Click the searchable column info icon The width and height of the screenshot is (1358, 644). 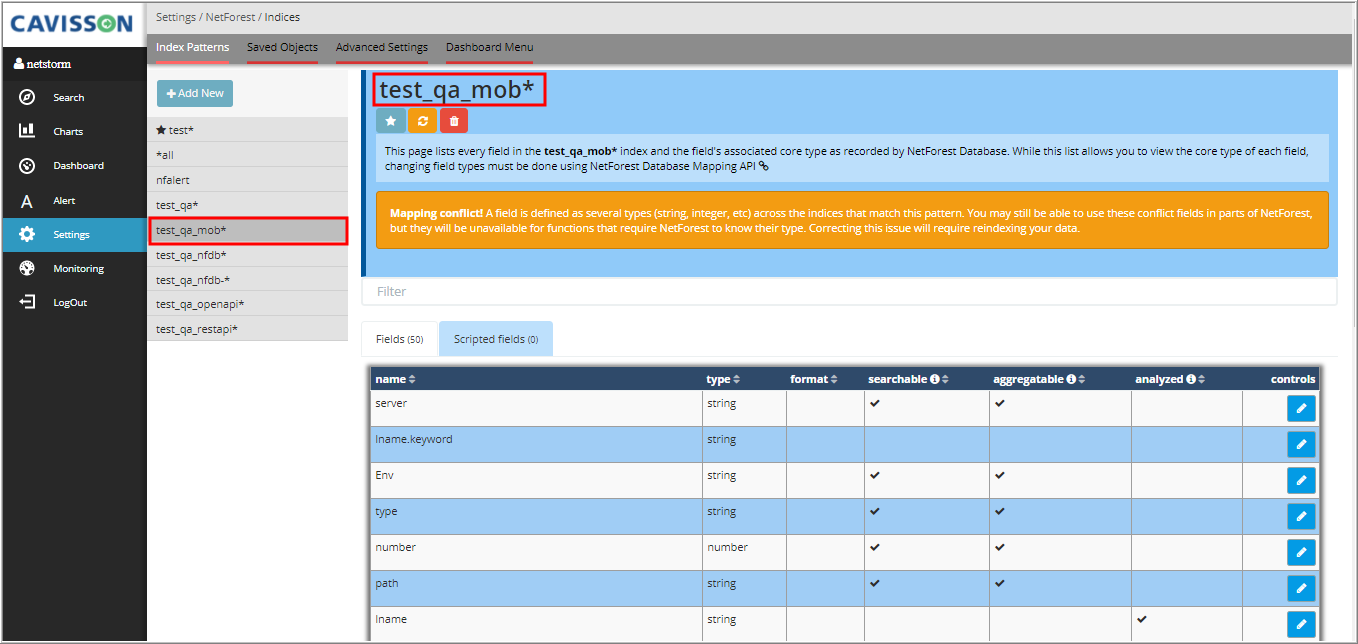(x=935, y=380)
